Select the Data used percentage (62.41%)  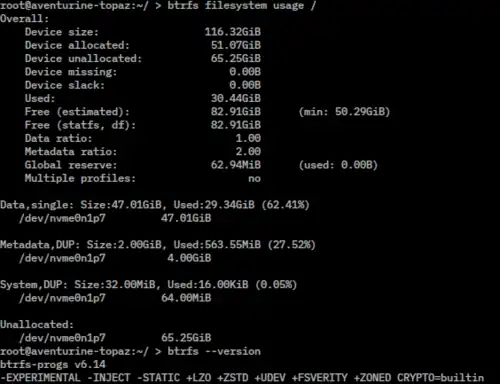pyautogui.click(x=285, y=205)
